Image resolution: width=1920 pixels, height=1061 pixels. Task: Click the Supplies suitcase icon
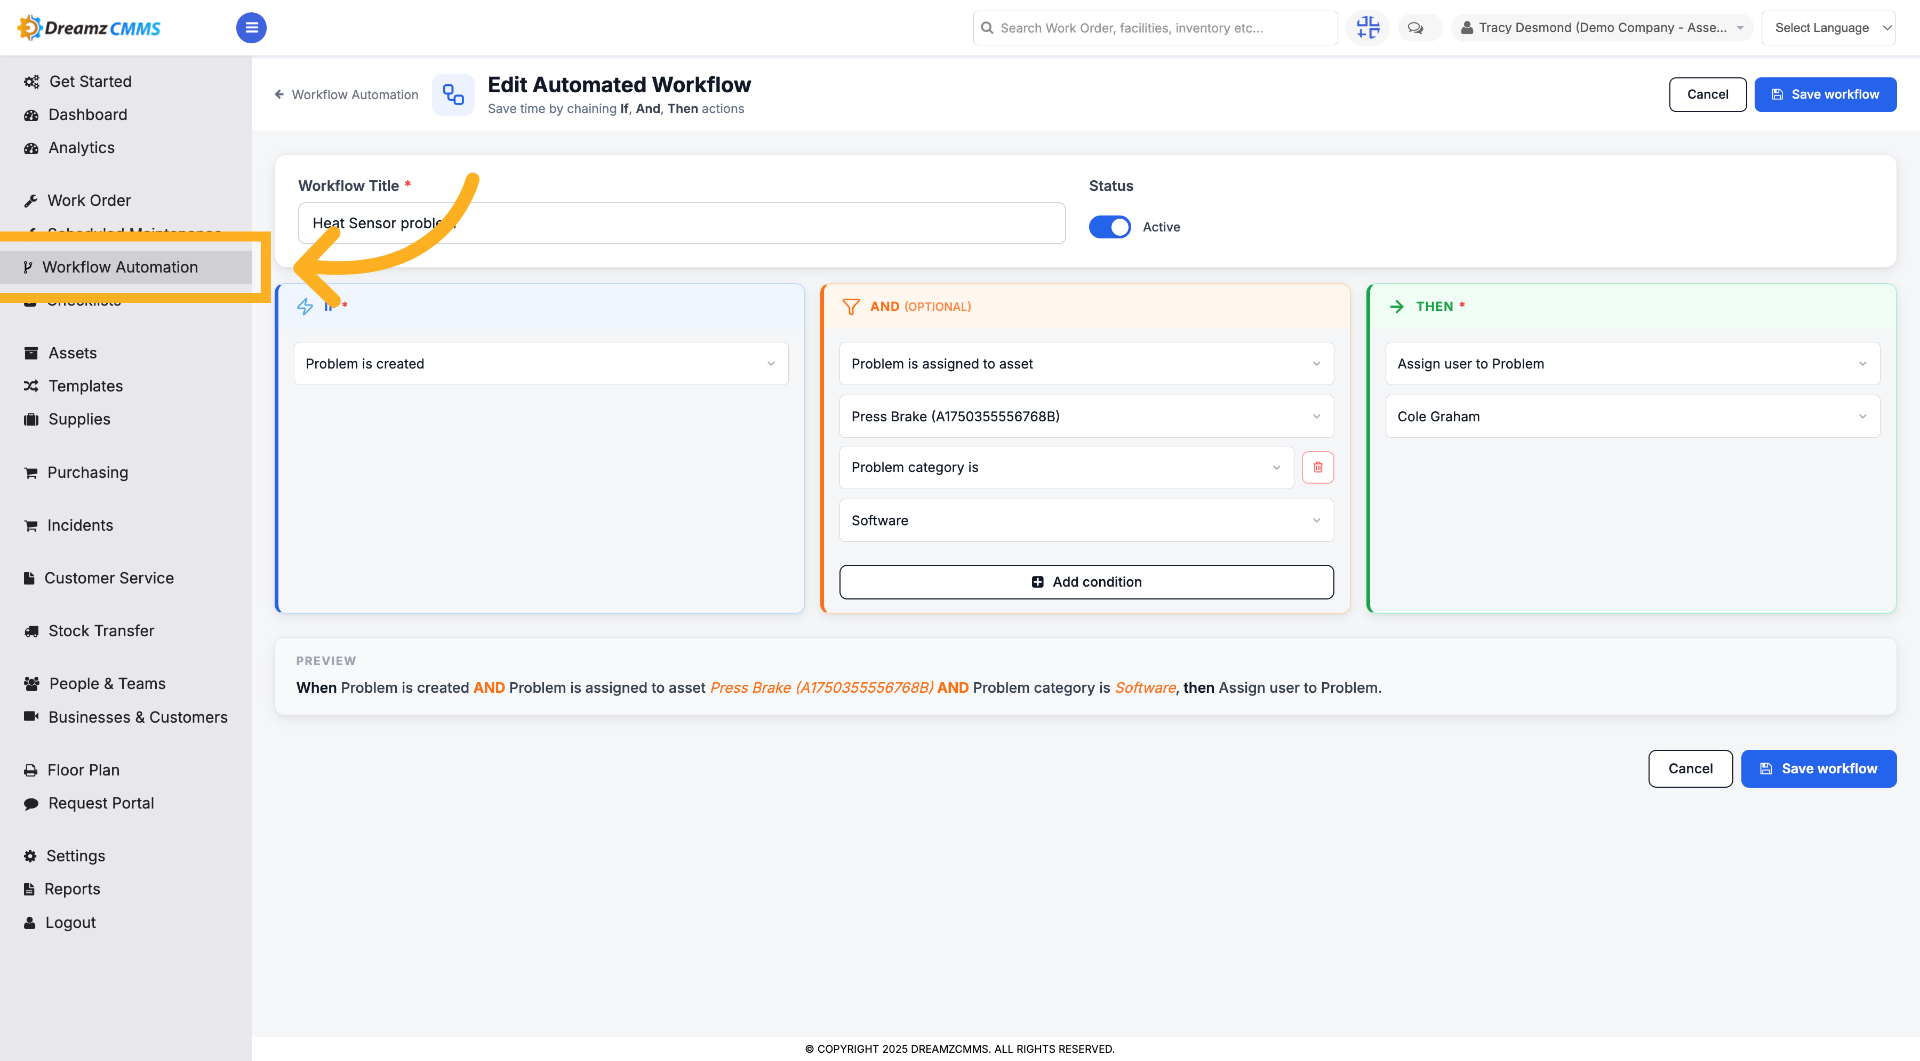click(x=31, y=419)
